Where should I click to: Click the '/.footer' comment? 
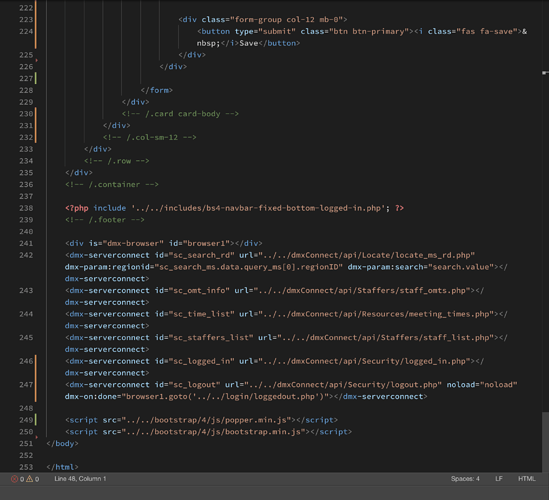[x=105, y=220]
